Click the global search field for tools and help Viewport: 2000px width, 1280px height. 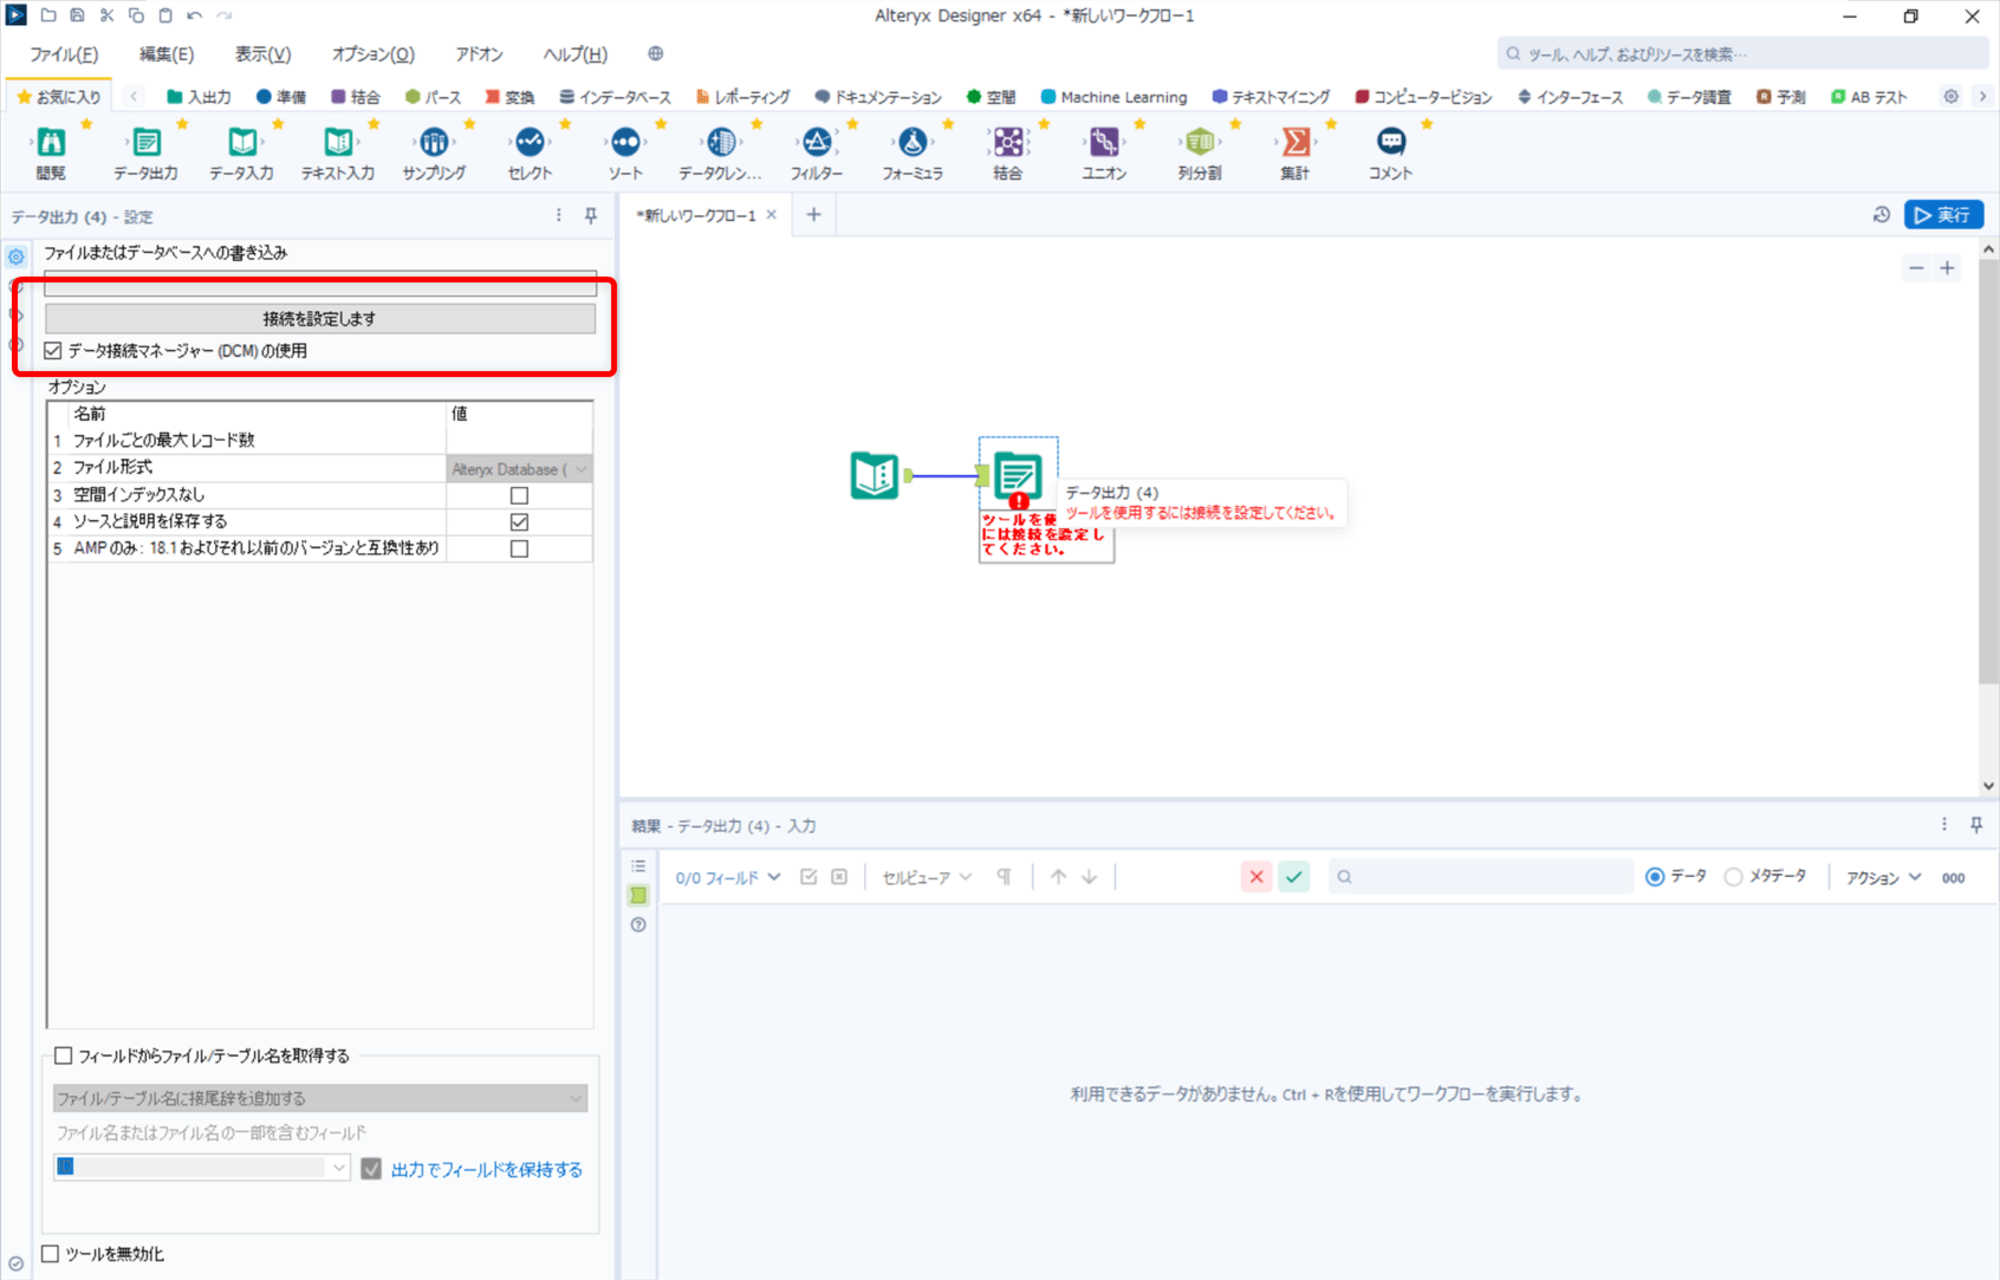click(x=1742, y=54)
